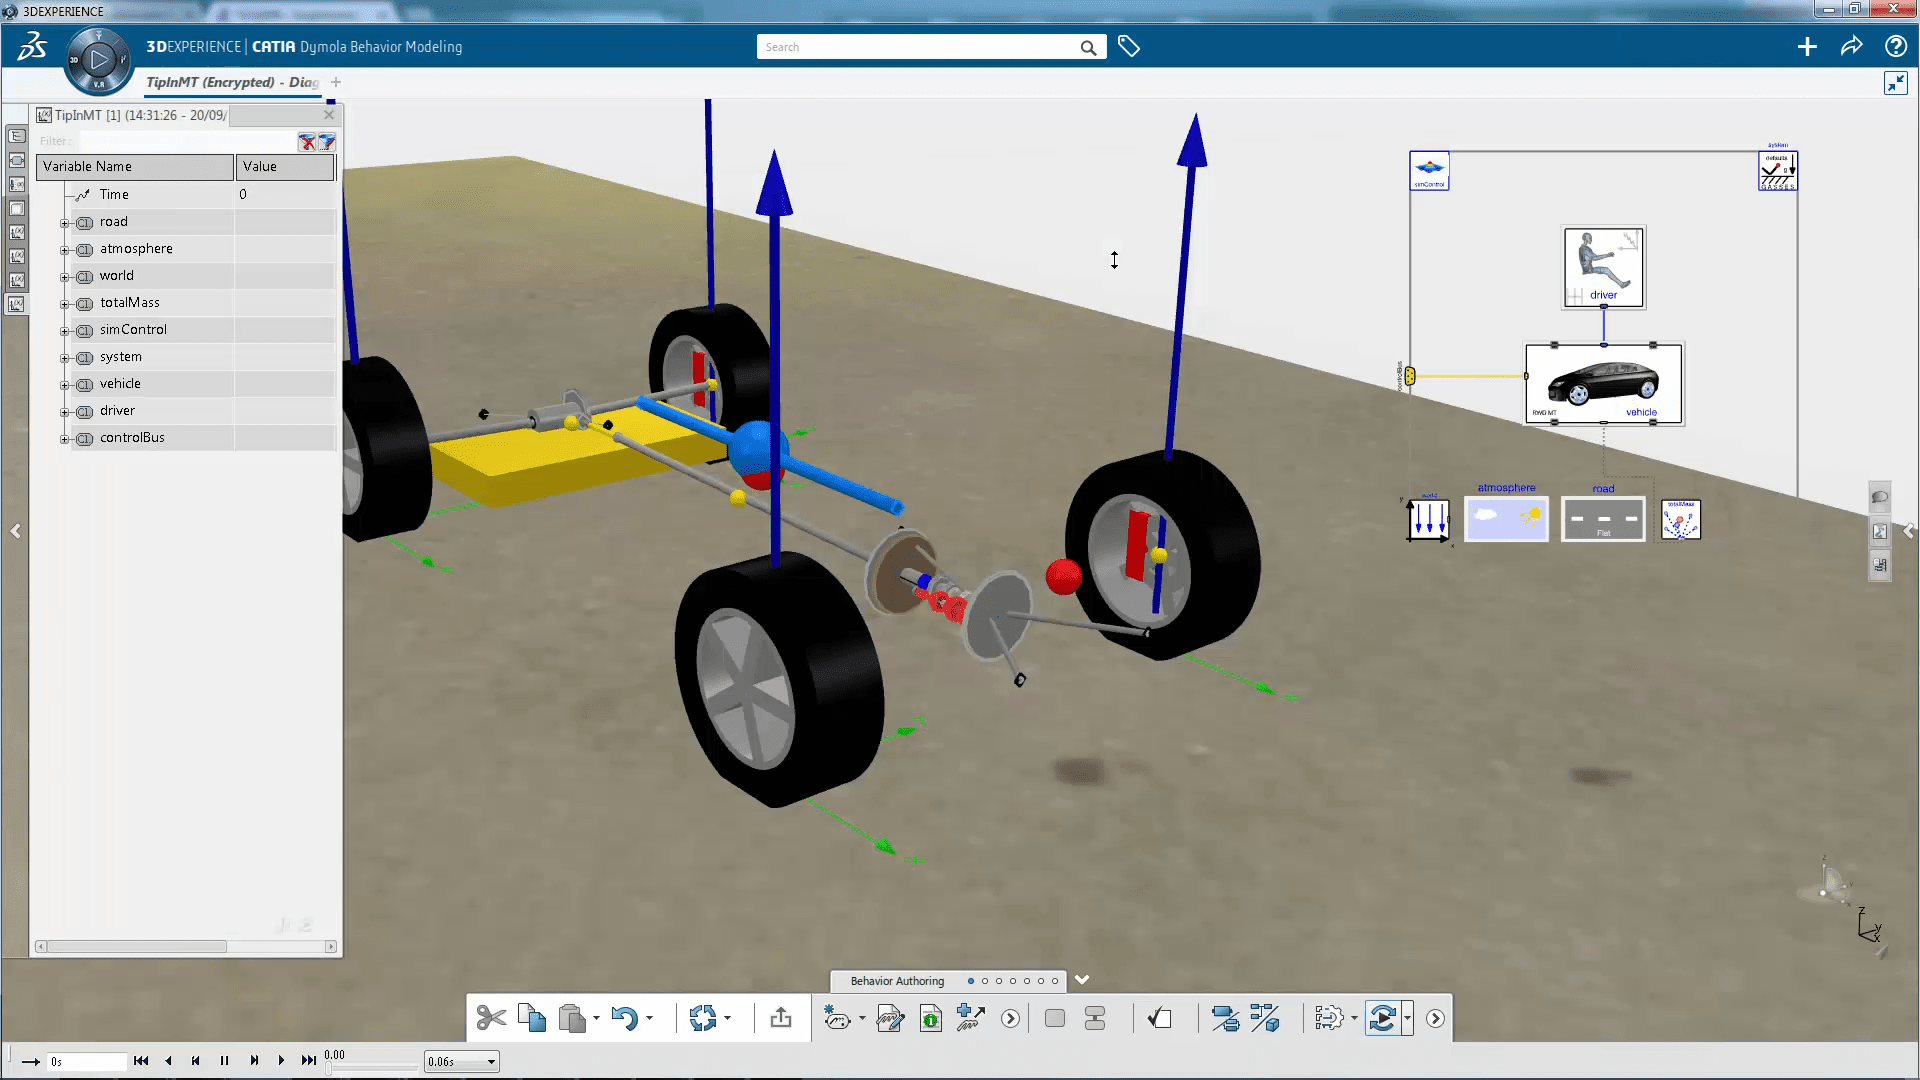1920x1080 pixels.
Task: Select the second Behavior Authoring page dot
Action: coord(984,981)
